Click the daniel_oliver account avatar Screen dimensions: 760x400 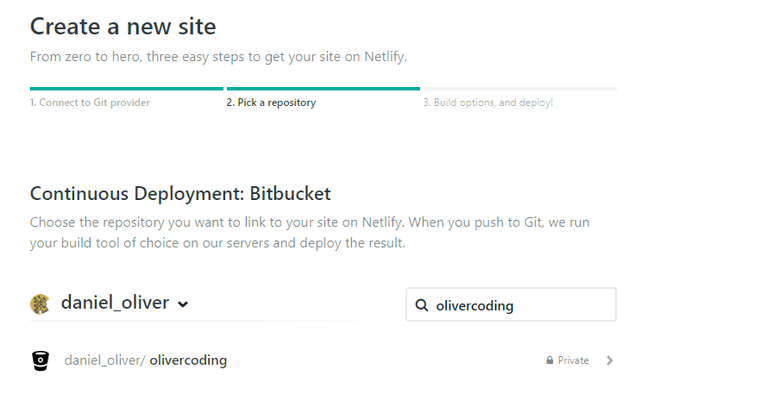pyautogui.click(x=40, y=304)
